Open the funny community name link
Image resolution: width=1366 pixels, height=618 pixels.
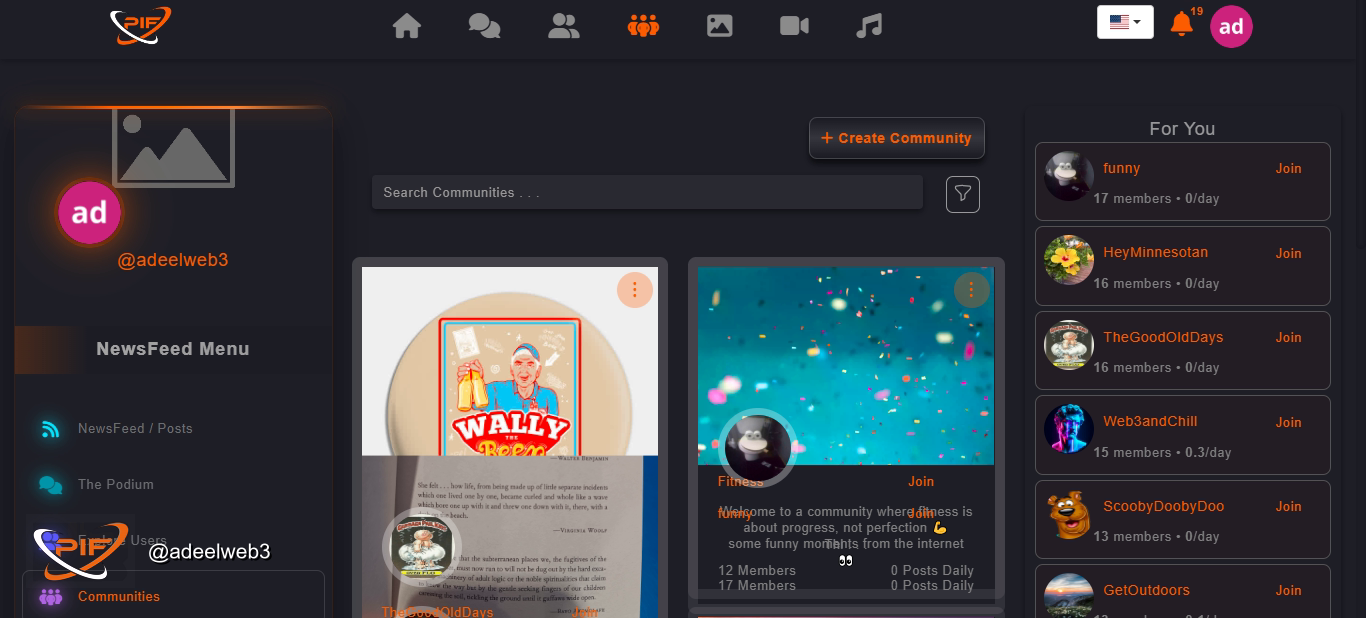(x=1121, y=168)
